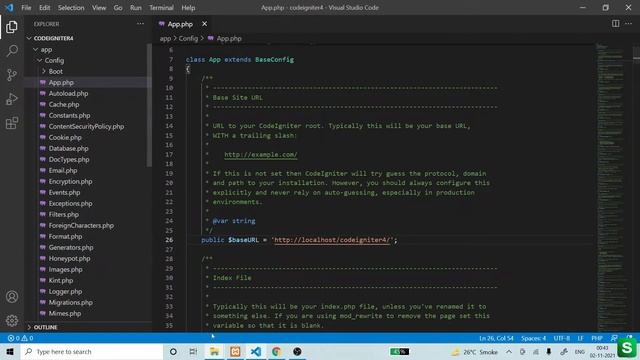
Task: Open the Go menu
Action: tap(118, 7)
